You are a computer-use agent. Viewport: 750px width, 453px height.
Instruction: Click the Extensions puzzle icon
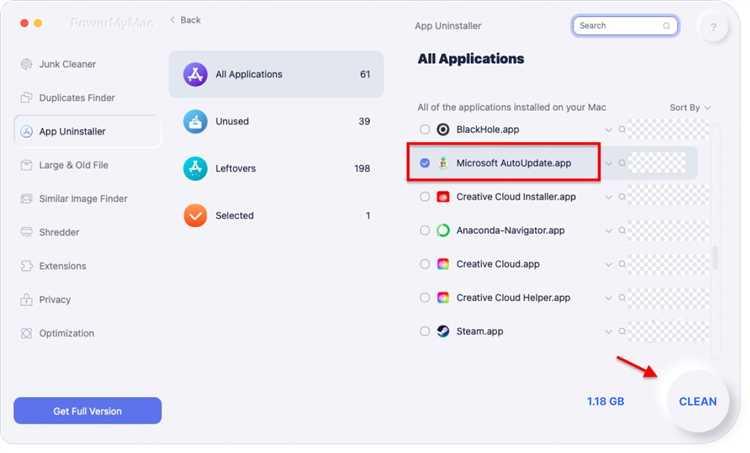[x=27, y=266]
